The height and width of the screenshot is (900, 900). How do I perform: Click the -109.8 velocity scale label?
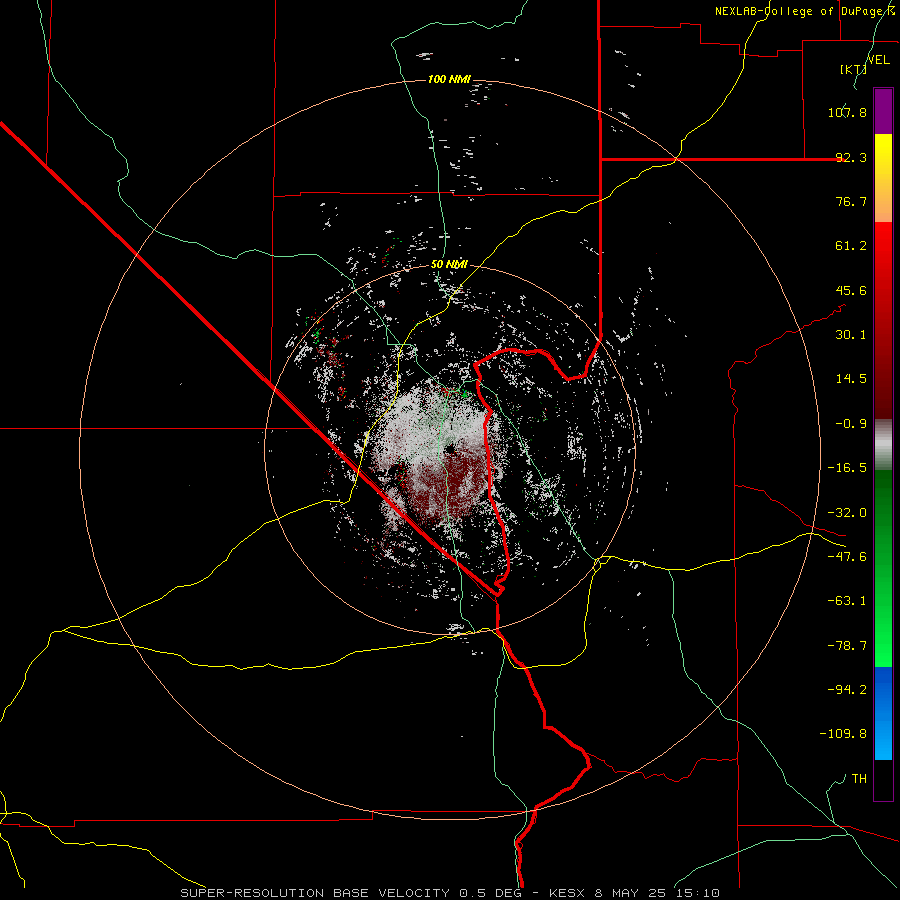pyautogui.click(x=843, y=734)
